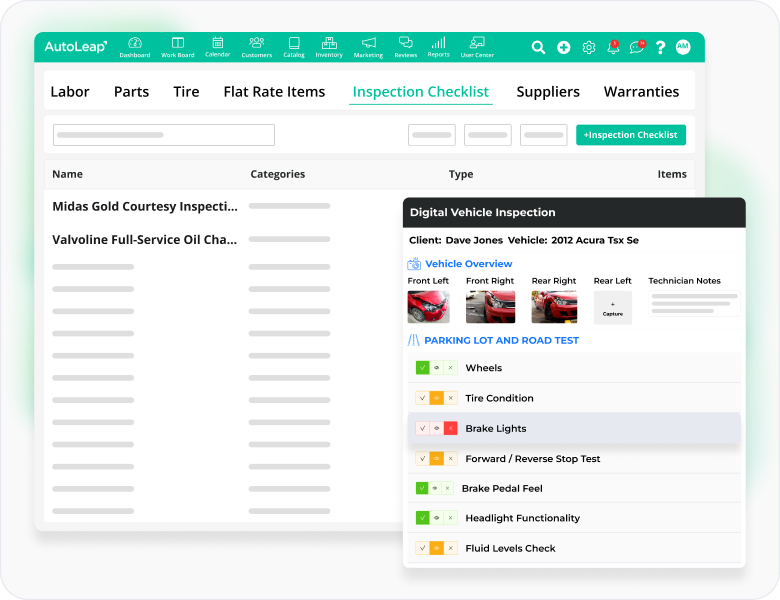Mark Wheels as passed with green check
780x600 pixels.
pos(422,368)
